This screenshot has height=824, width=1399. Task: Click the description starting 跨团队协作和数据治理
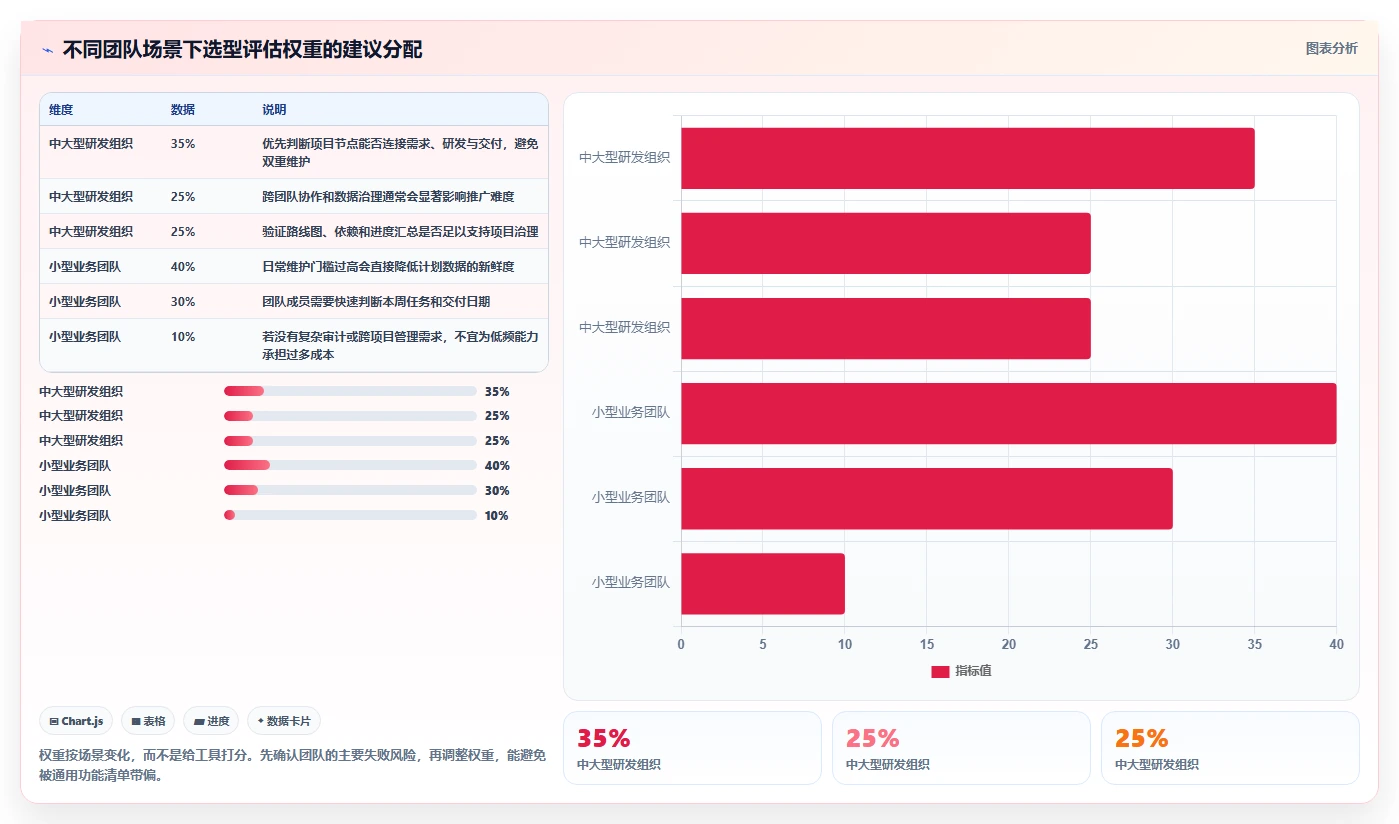pyautogui.click(x=388, y=197)
